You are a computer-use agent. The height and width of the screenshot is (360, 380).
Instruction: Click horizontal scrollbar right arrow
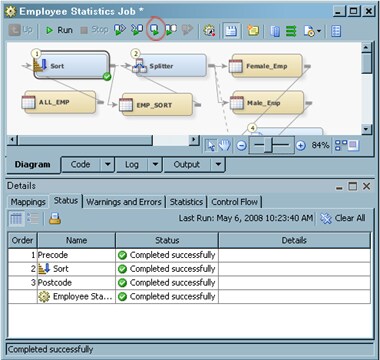pyautogui.click(x=194, y=140)
